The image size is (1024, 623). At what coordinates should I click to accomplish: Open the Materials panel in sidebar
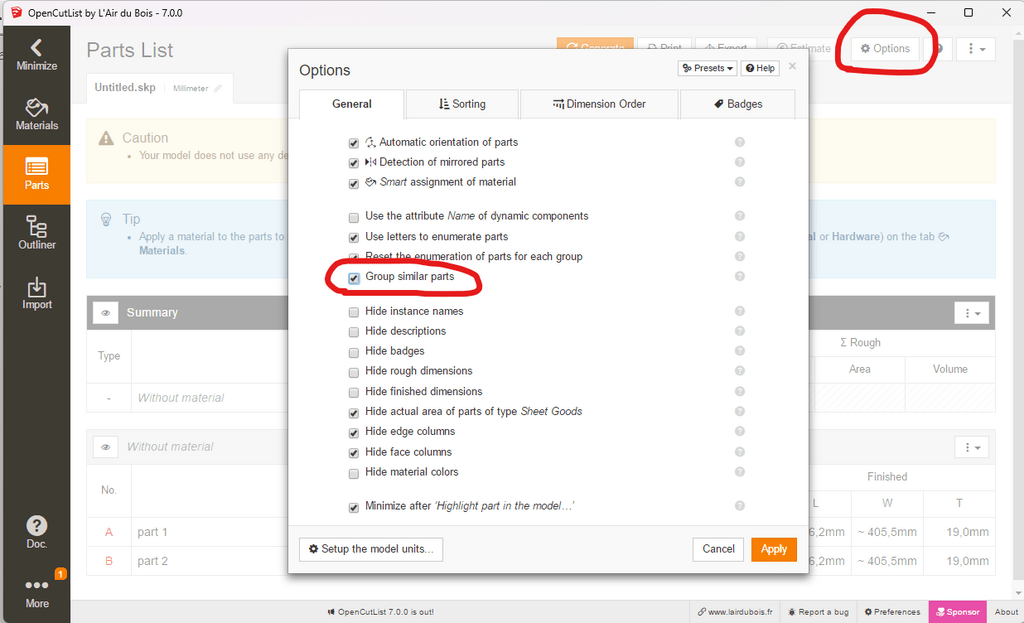coord(36,114)
